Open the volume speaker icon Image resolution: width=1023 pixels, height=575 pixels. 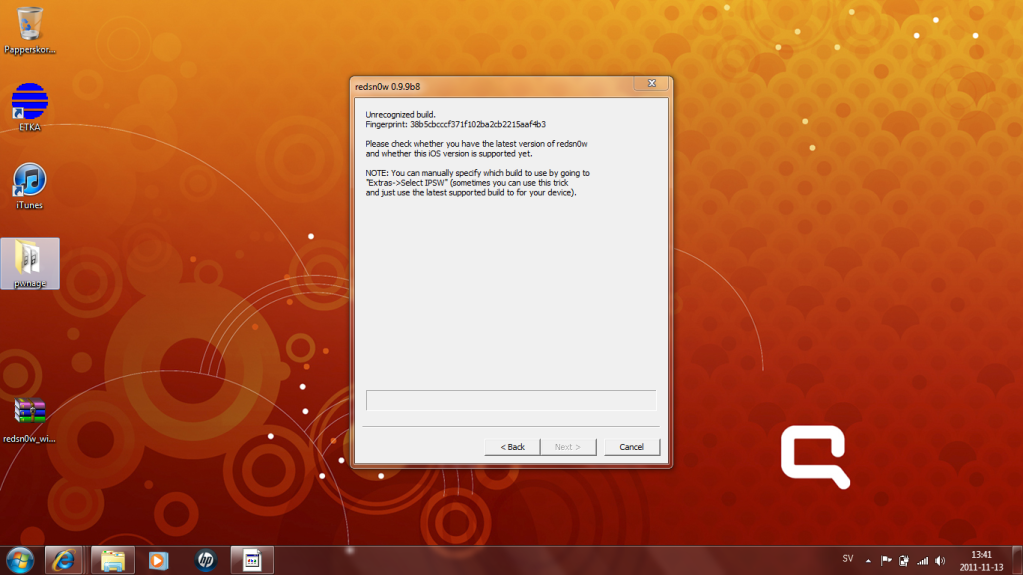[x=940, y=561]
